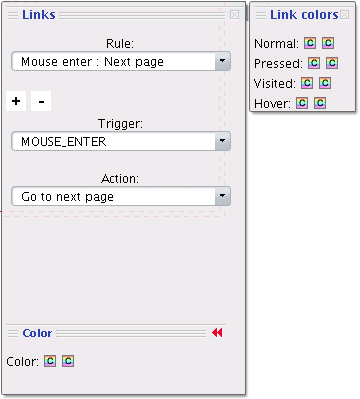Screen dimensions: 360x399
Task: Close the Link colors panel
Action: tap(345, 15)
